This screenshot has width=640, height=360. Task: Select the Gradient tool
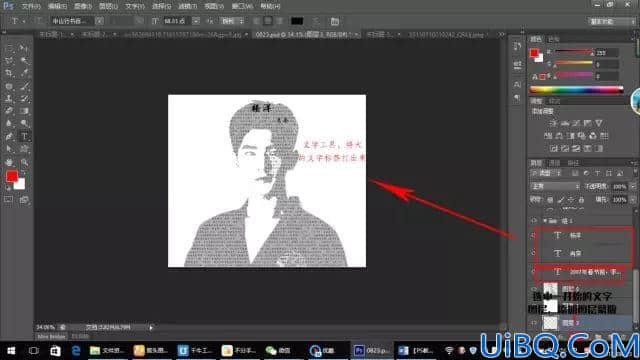click(24, 111)
